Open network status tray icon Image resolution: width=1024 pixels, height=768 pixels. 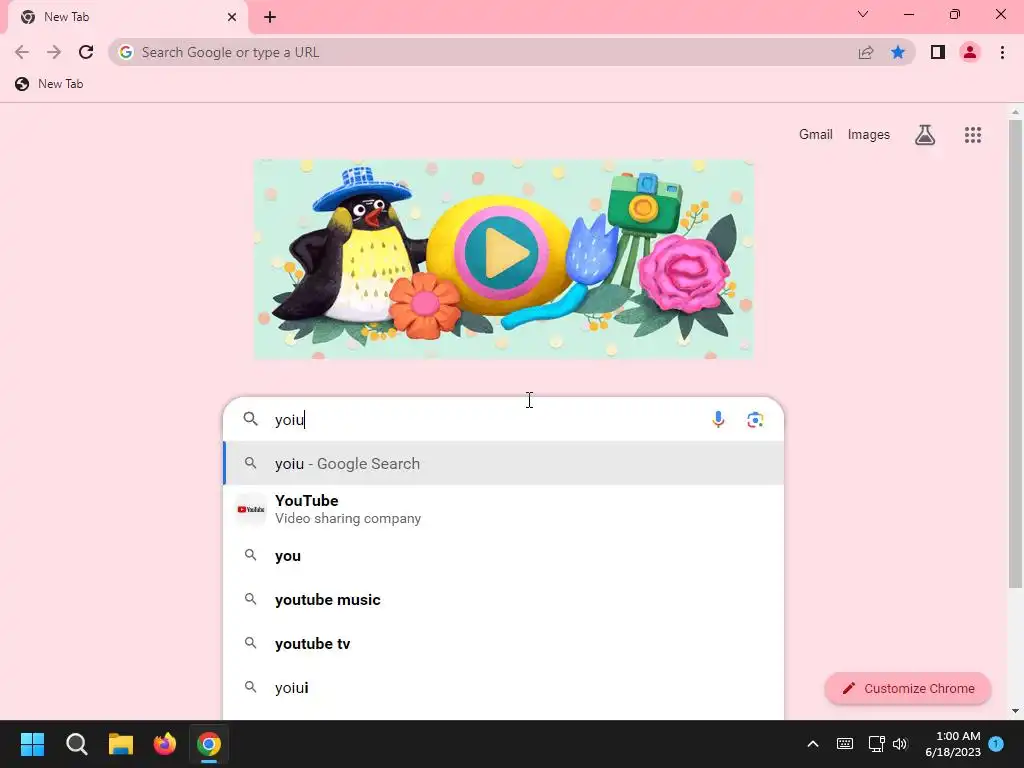(876, 744)
